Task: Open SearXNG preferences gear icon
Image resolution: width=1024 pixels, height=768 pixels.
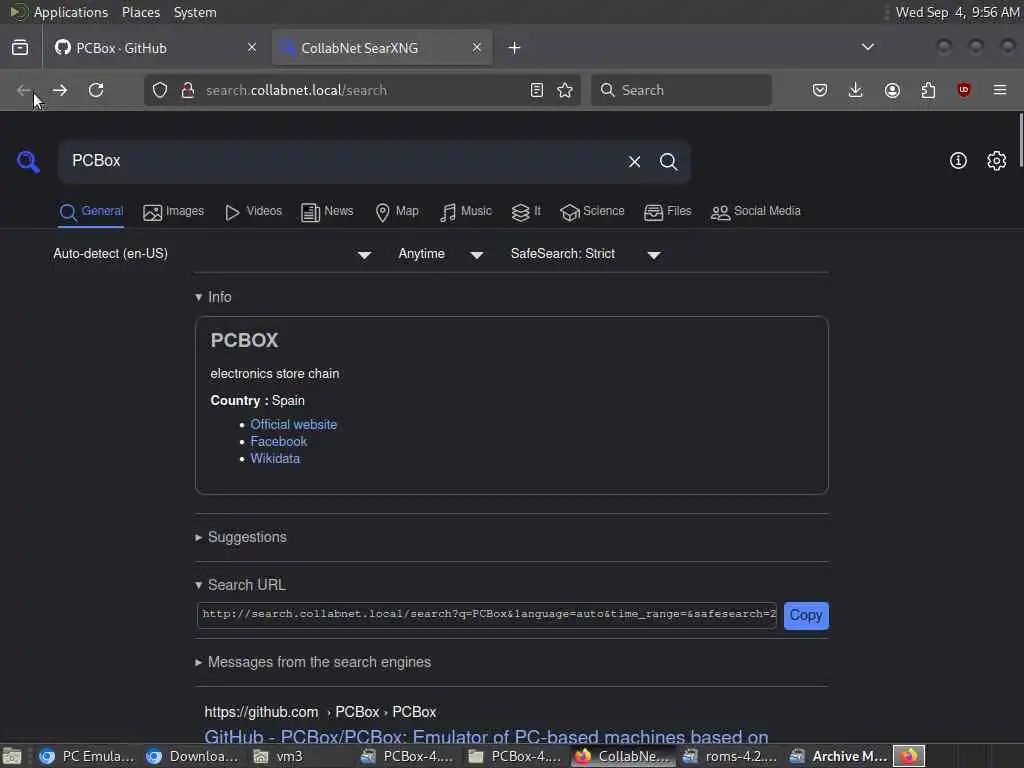Action: [x=997, y=161]
